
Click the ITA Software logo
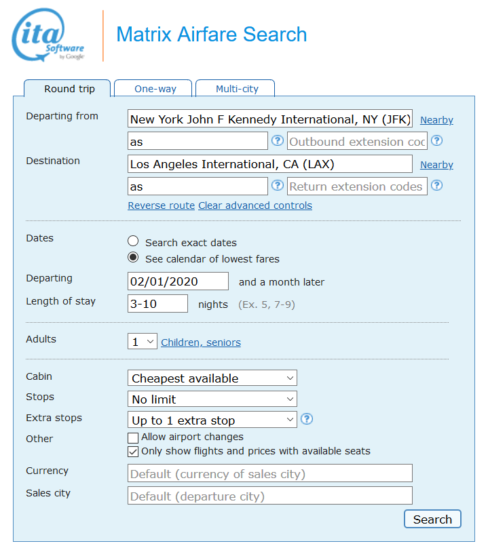coord(48,35)
